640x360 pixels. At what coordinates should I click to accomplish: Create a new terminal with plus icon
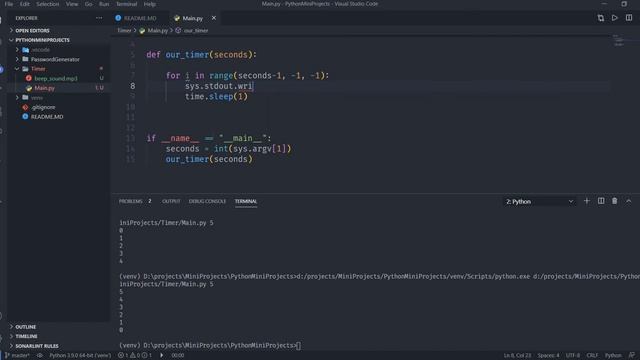pyautogui.click(x=587, y=201)
